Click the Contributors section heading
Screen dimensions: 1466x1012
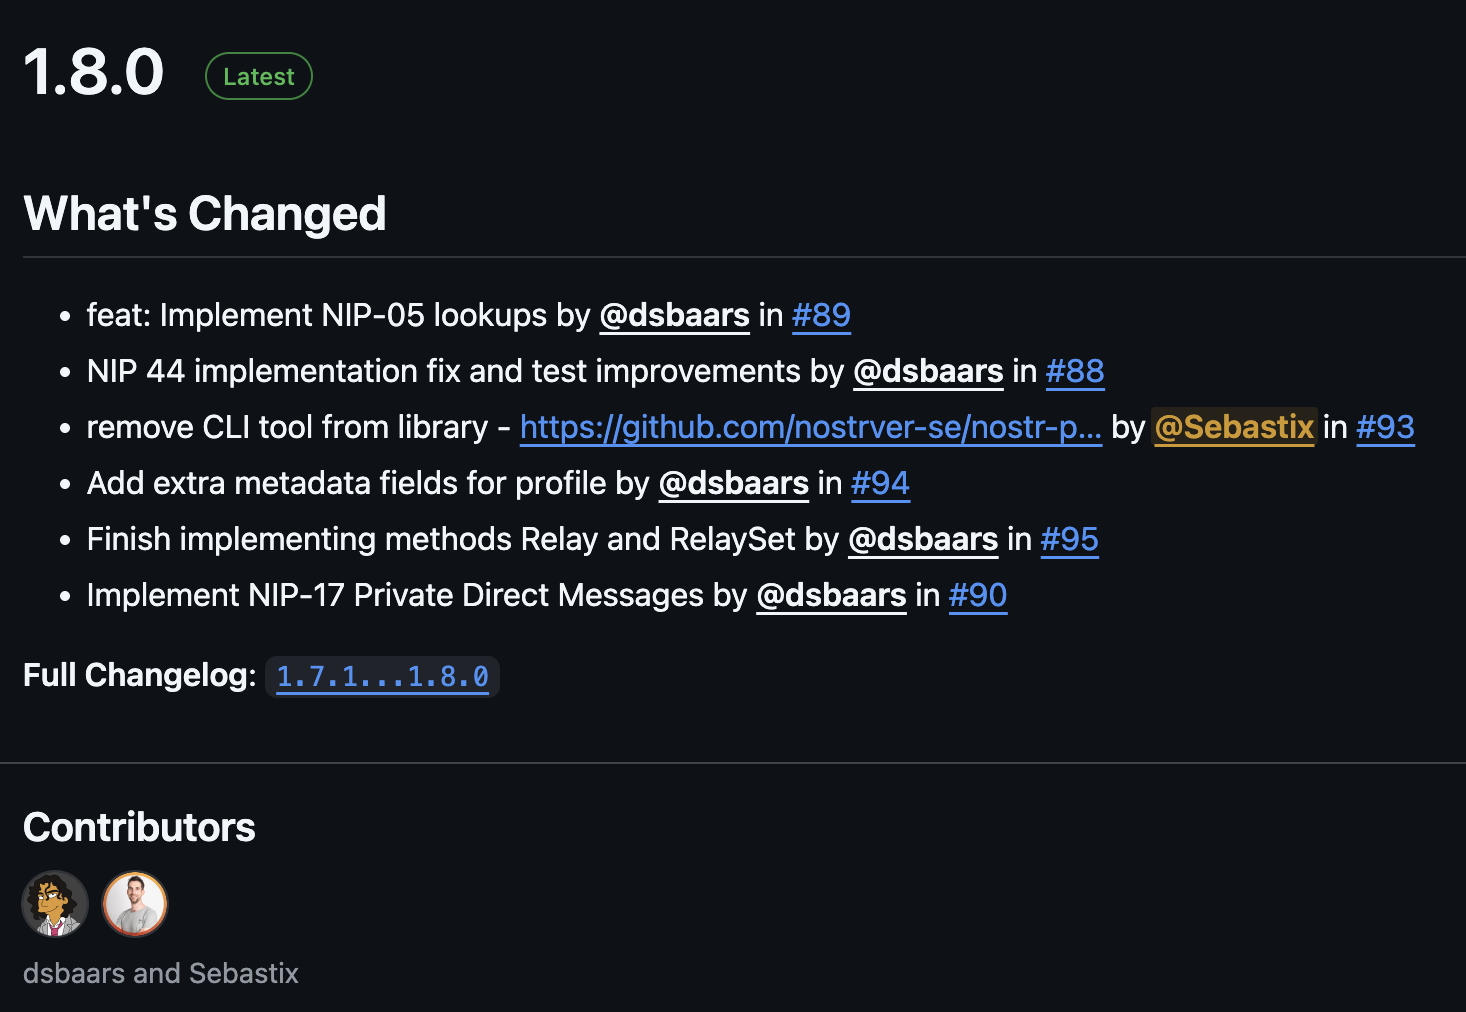139,828
